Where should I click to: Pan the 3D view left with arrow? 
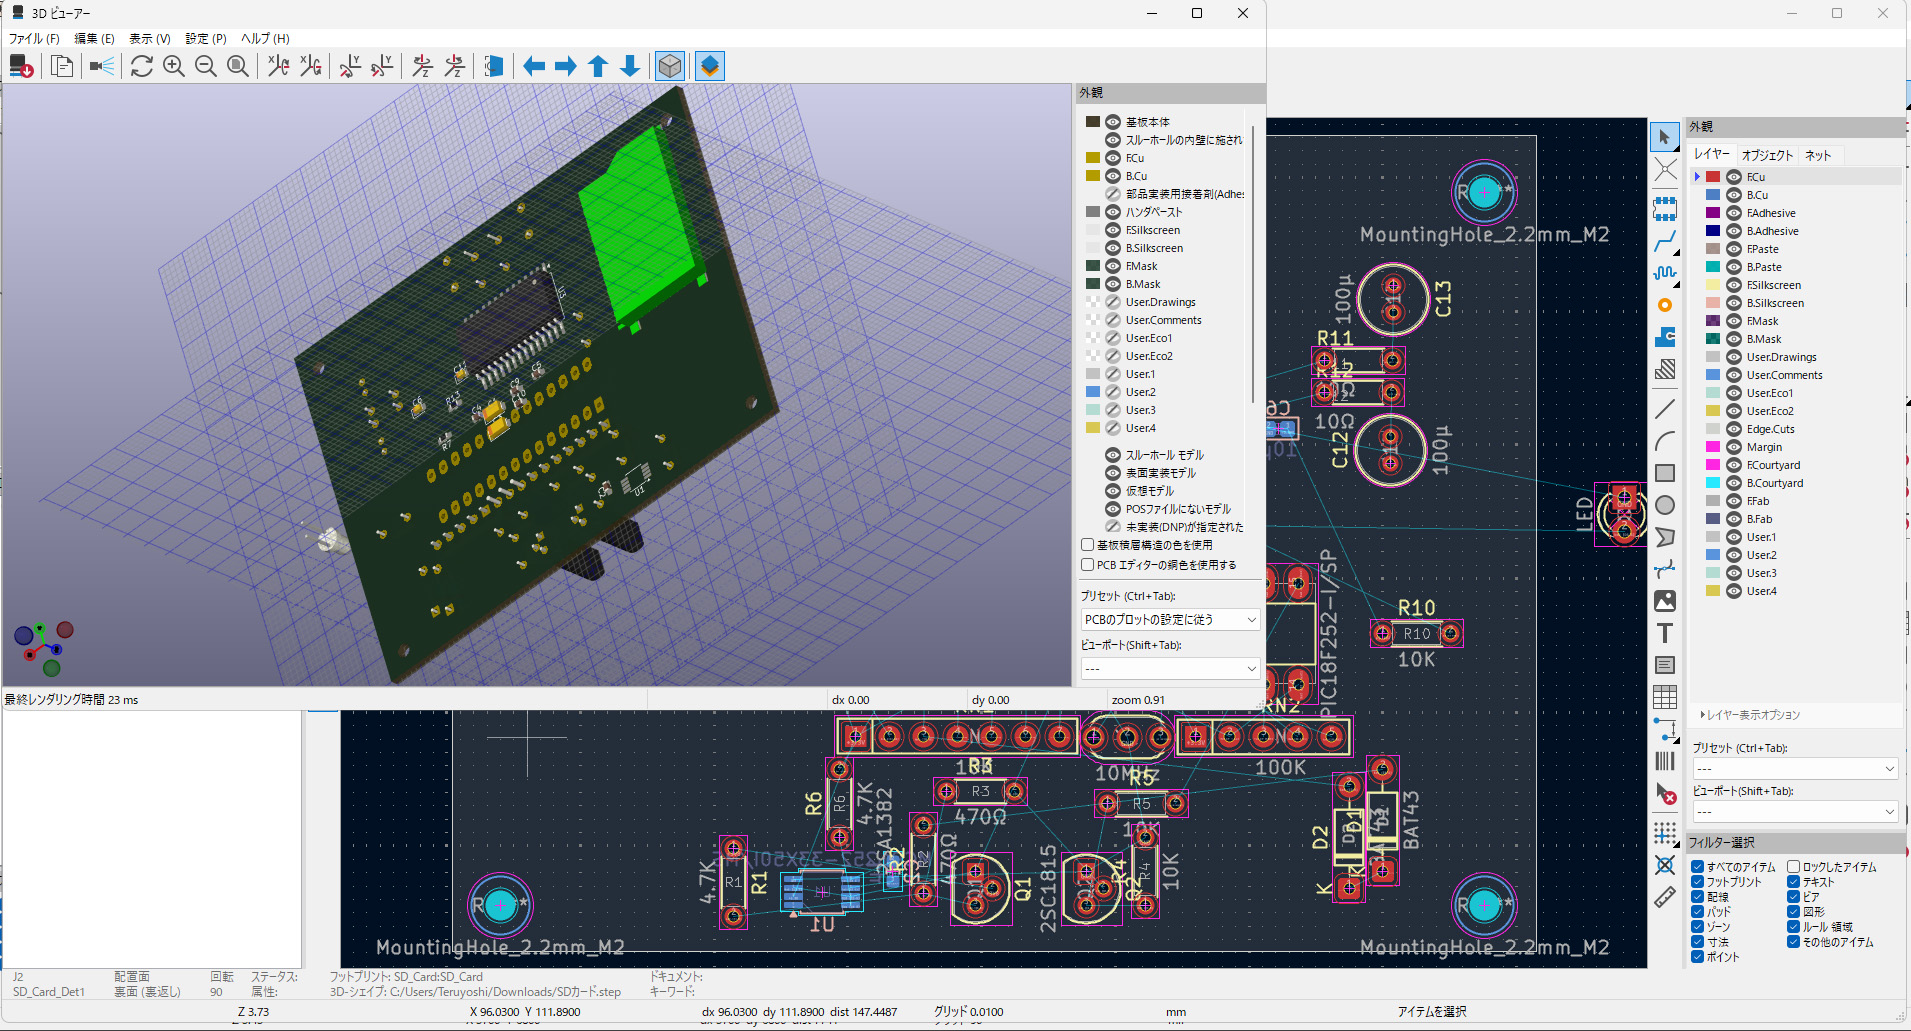click(x=534, y=66)
